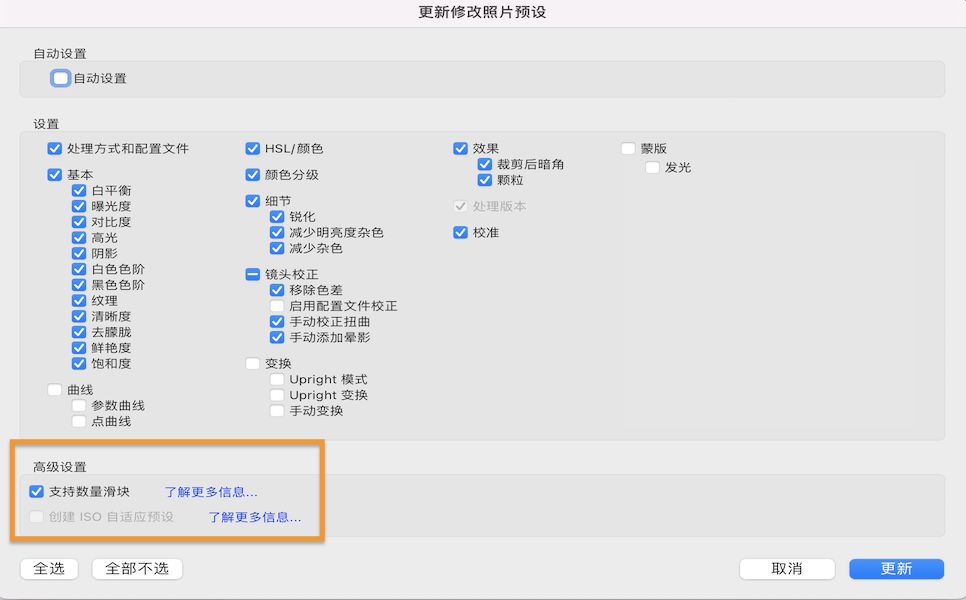Enable the 曲线 checkbox
Image resolution: width=966 pixels, height=600 pixels.
point(54,389)
